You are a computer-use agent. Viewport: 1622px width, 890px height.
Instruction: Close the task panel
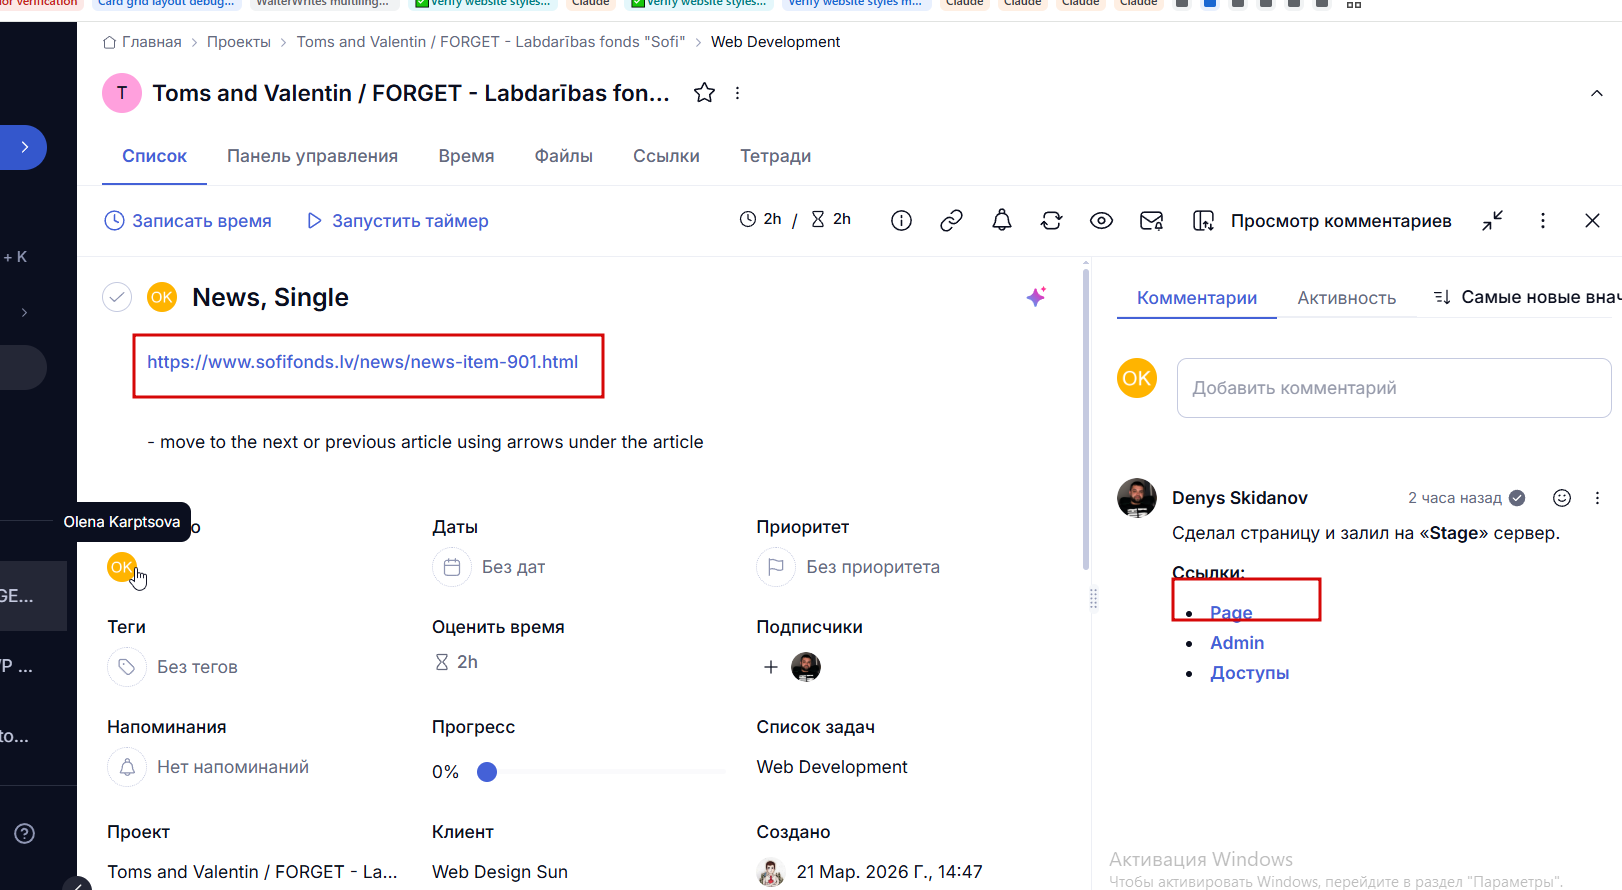click(x=1592, y=220)
